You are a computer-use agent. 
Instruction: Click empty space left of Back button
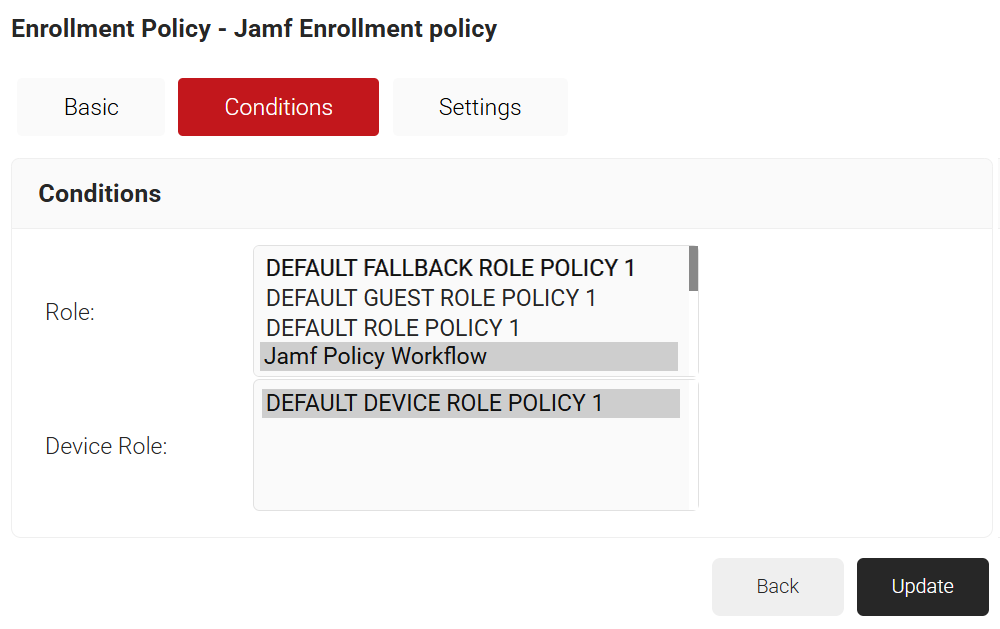pyautogui.click(x=400, y=587)
